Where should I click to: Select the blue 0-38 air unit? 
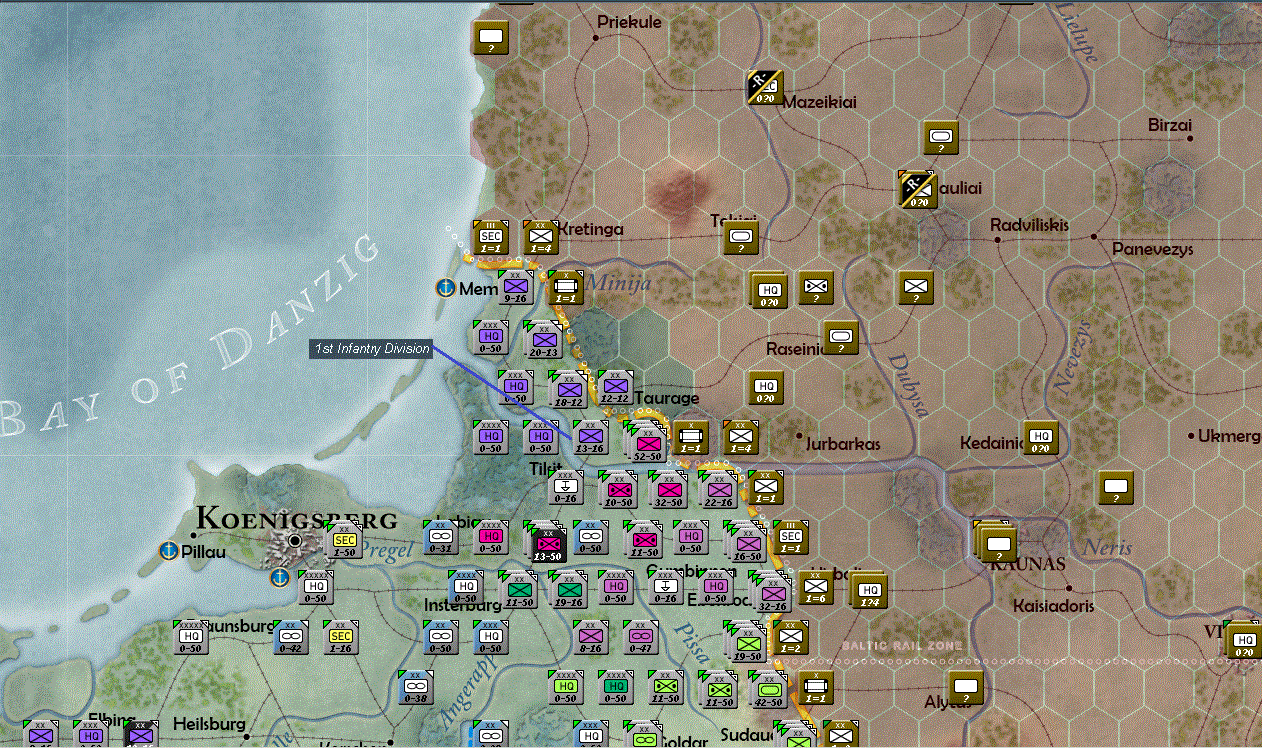[x=416, y=688]
